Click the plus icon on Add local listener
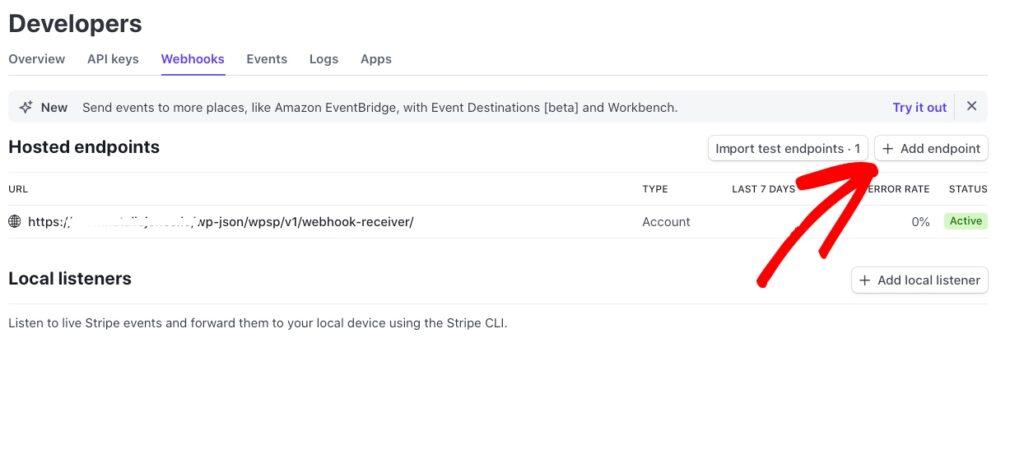This screenshot has width=1024, height=463. [865, 280]
